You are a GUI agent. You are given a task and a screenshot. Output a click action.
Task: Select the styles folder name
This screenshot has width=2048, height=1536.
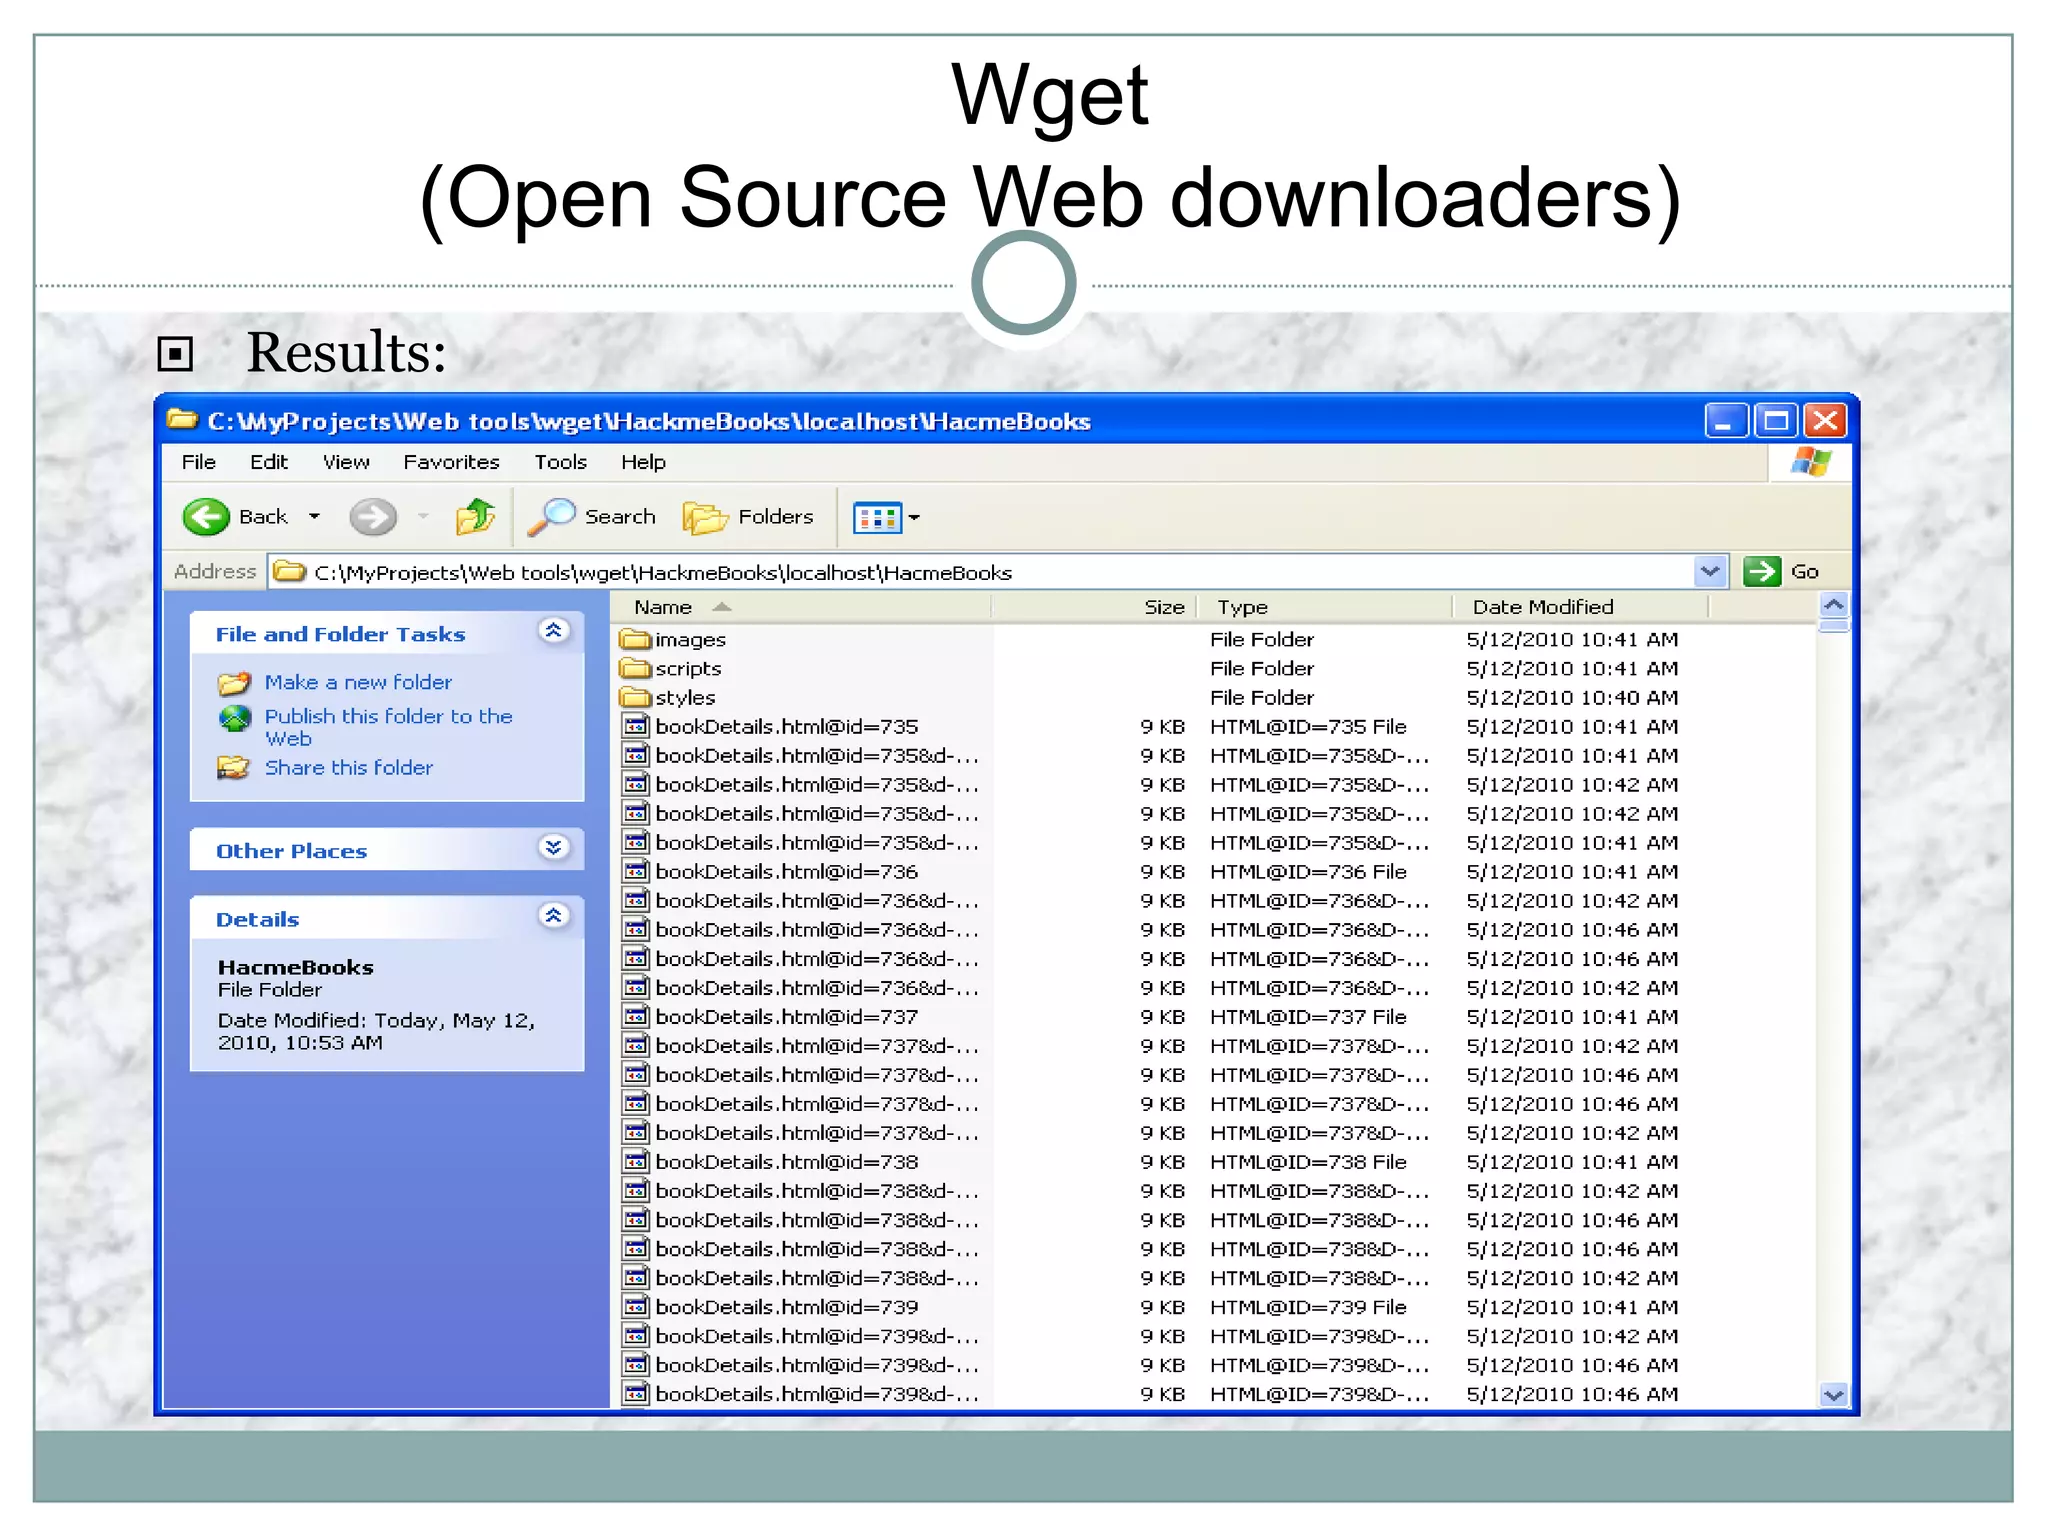[685, 697]
